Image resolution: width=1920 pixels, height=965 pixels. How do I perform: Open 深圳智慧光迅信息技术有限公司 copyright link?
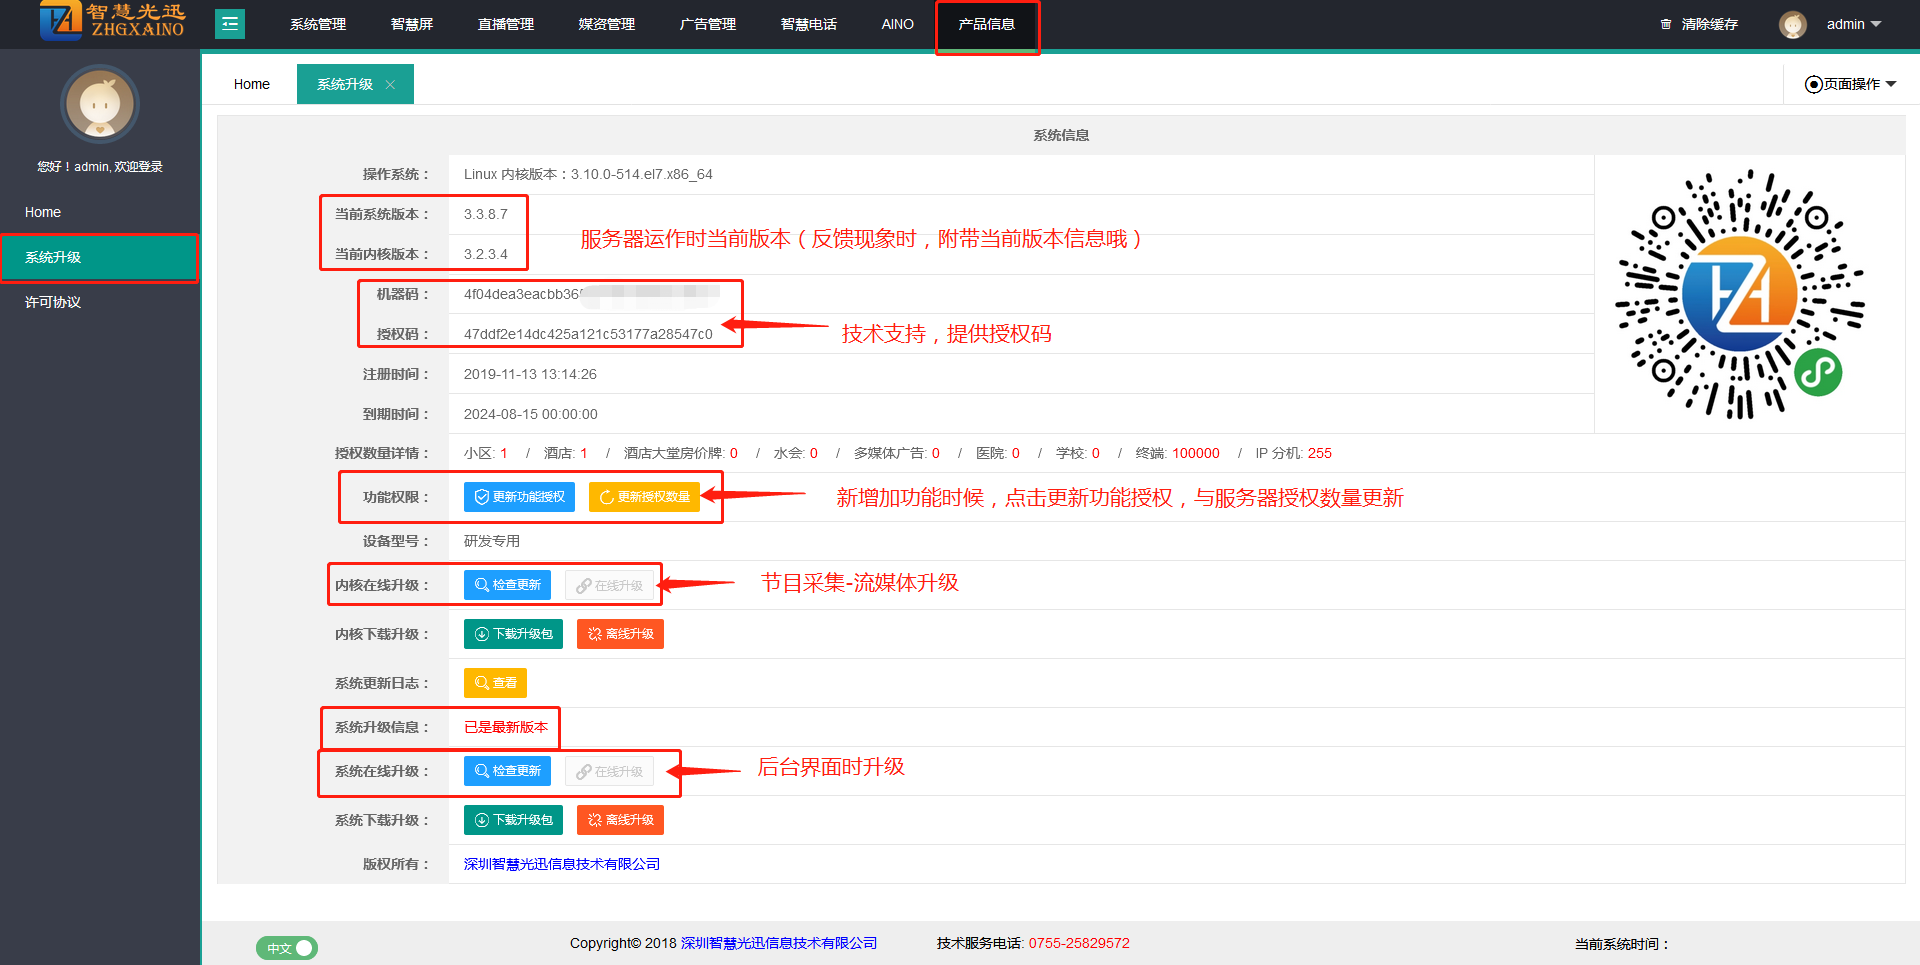561,864
